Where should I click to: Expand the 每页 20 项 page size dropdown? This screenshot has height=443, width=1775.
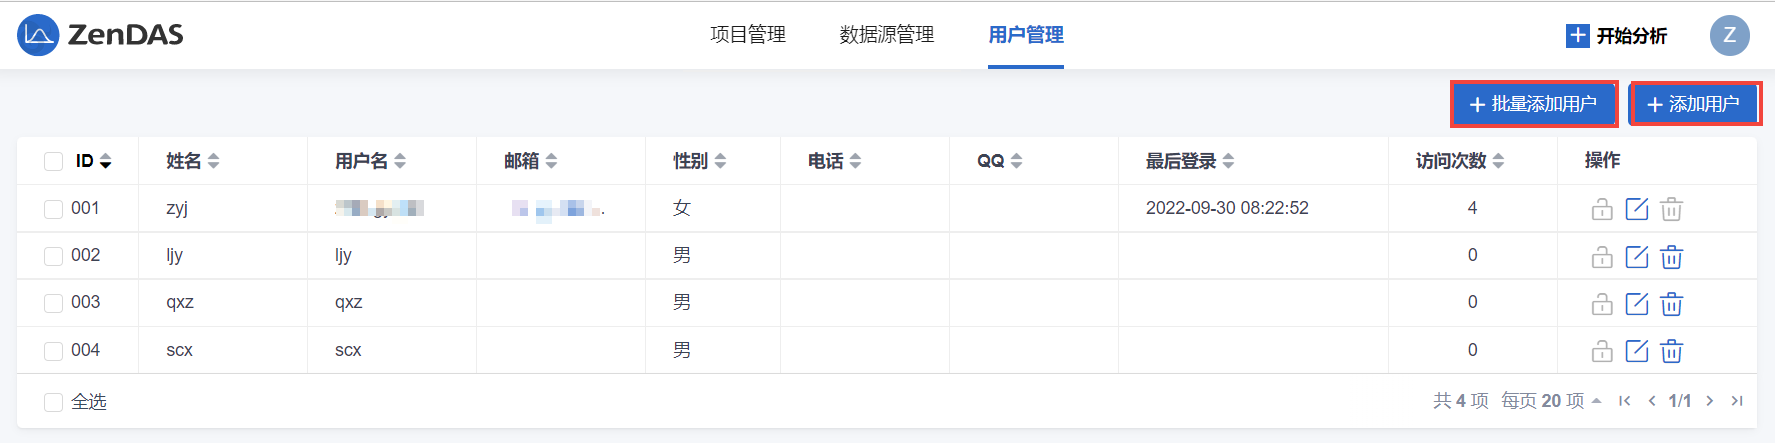pyautogui.click(x=1551, y=401)
